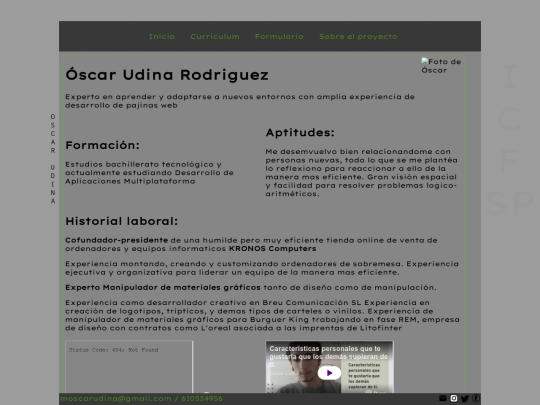
Task: Click the bold KRONOS Computers text
Action: click(272, 249)
